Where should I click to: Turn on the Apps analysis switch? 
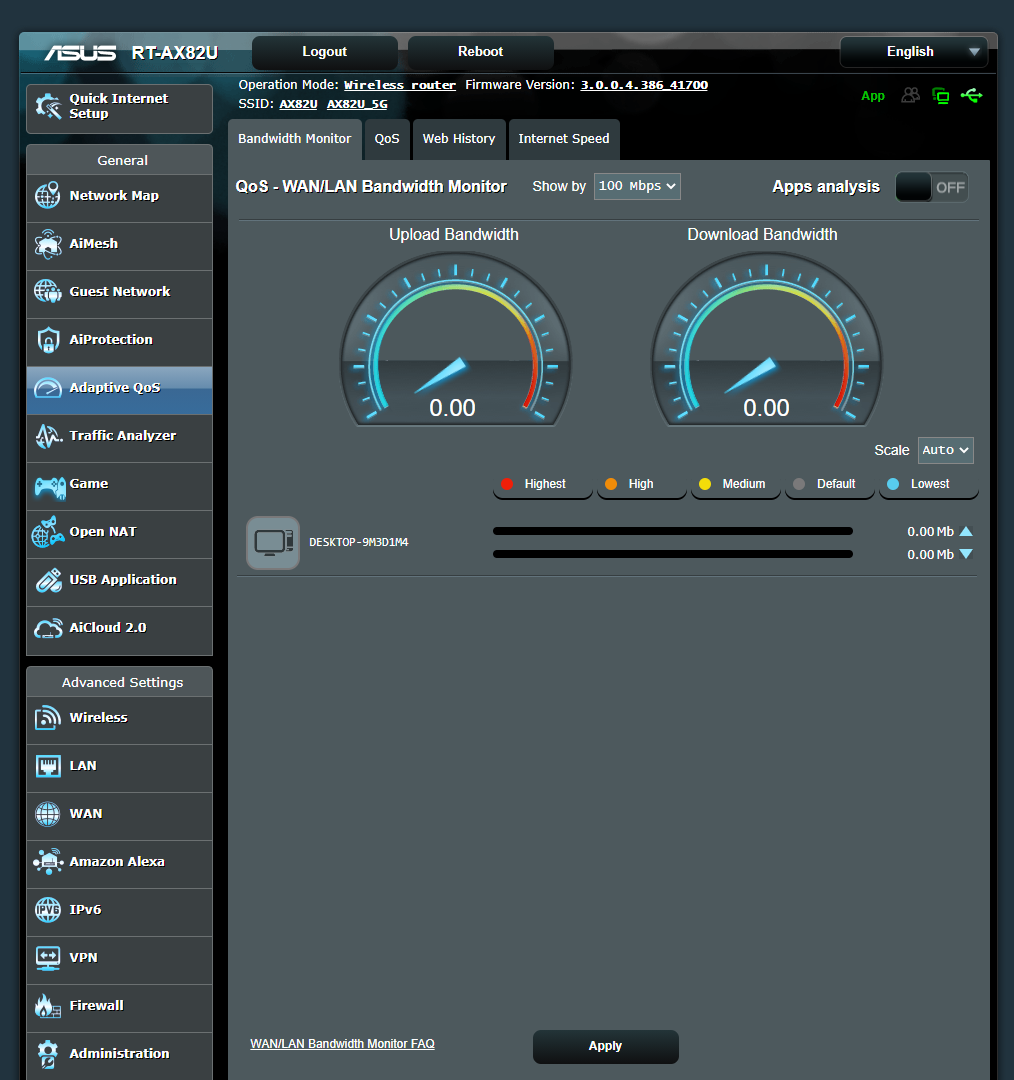pos(931,187)
